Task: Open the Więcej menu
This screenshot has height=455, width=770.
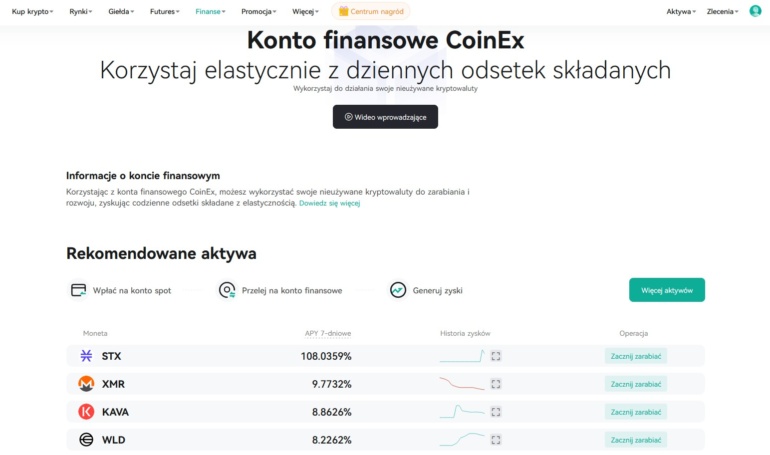Action: (305, 11)
